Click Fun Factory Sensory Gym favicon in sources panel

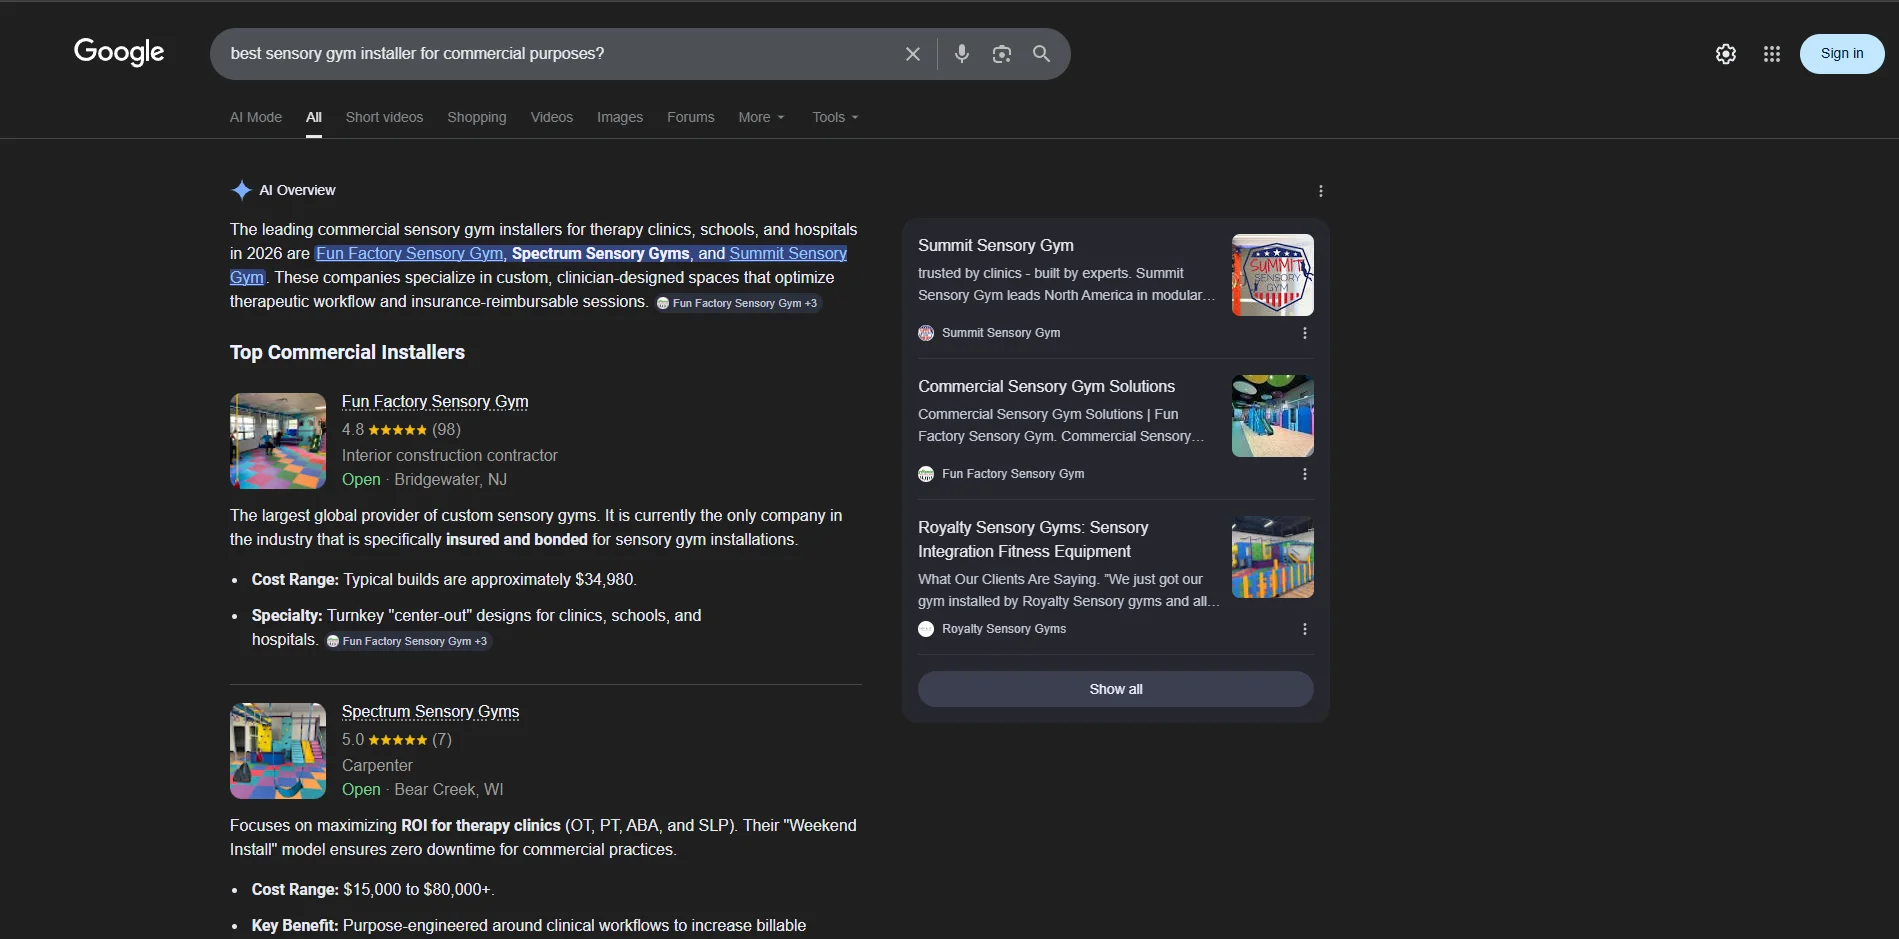[x=926, y=474]
